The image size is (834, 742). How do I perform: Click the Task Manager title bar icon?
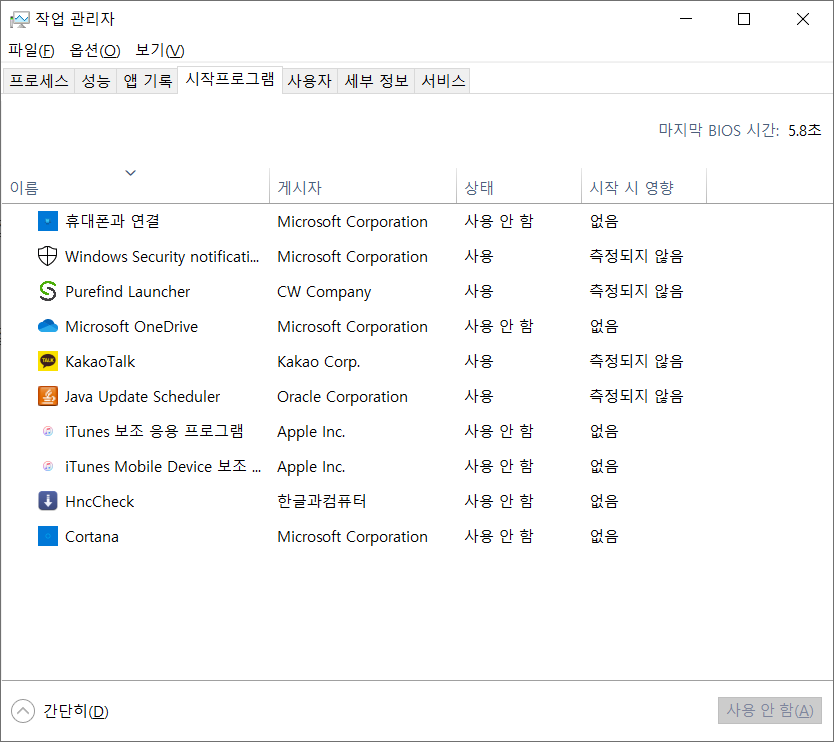pyautogui.click(x=22, y=17)
